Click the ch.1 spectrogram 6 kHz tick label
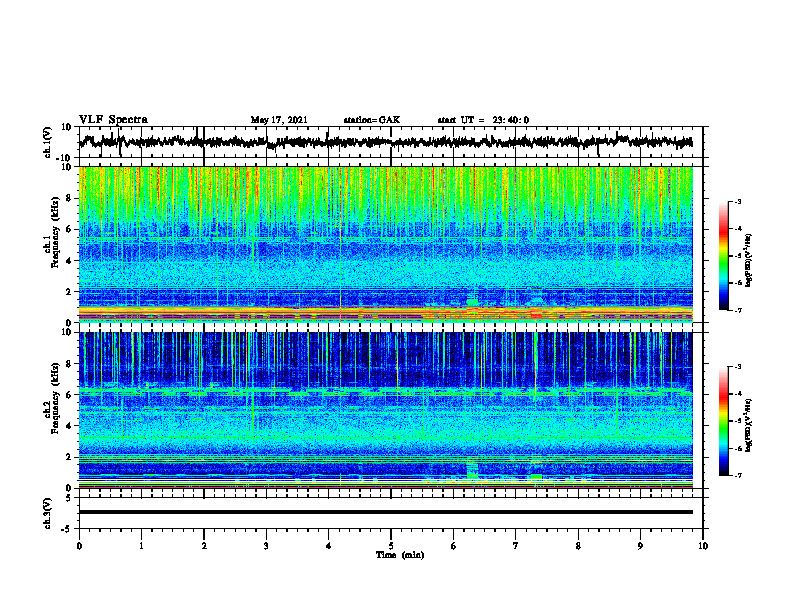792x612 pixels. tap(69, 230)
